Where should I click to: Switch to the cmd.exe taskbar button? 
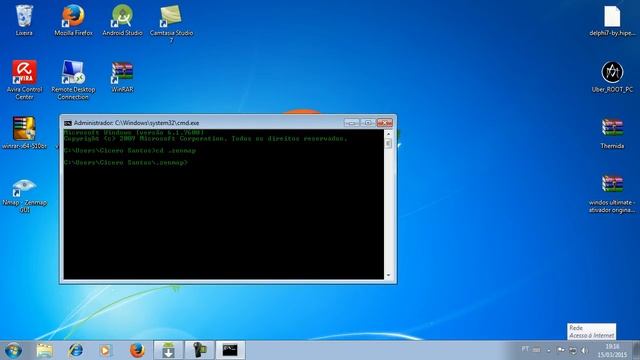pos(230,350)
